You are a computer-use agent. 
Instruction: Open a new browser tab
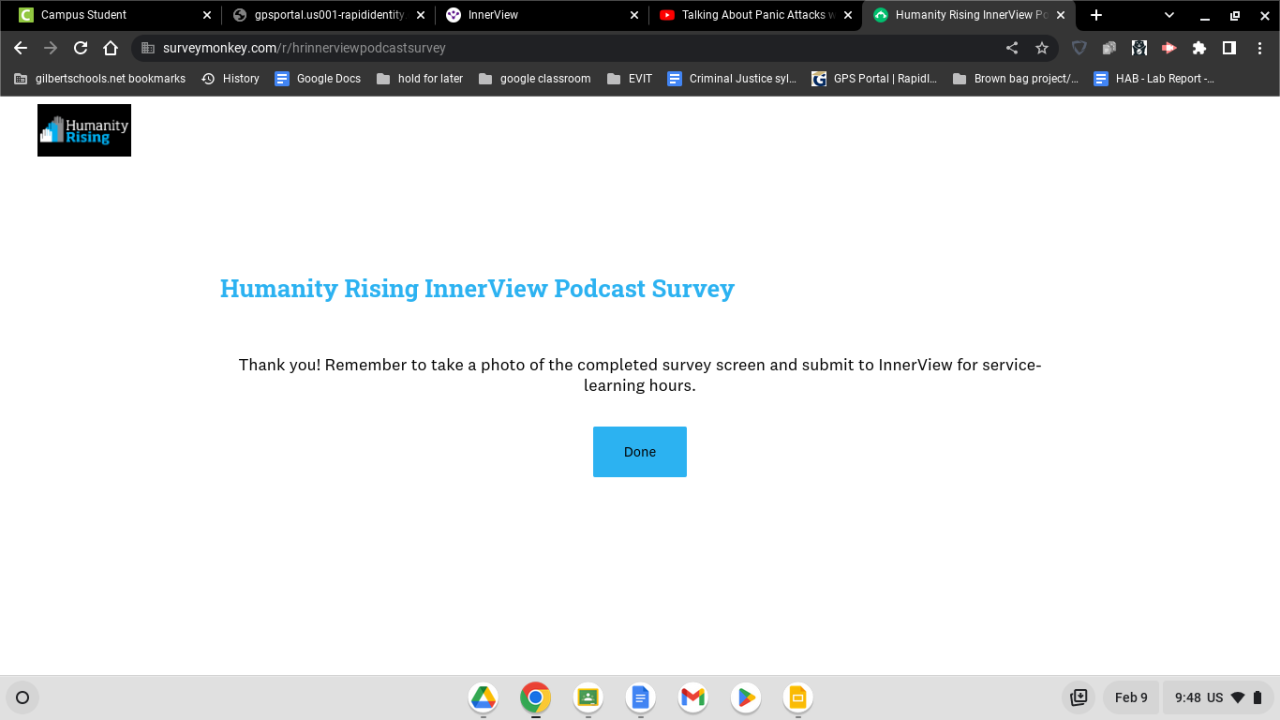[x=1096, y=15]
